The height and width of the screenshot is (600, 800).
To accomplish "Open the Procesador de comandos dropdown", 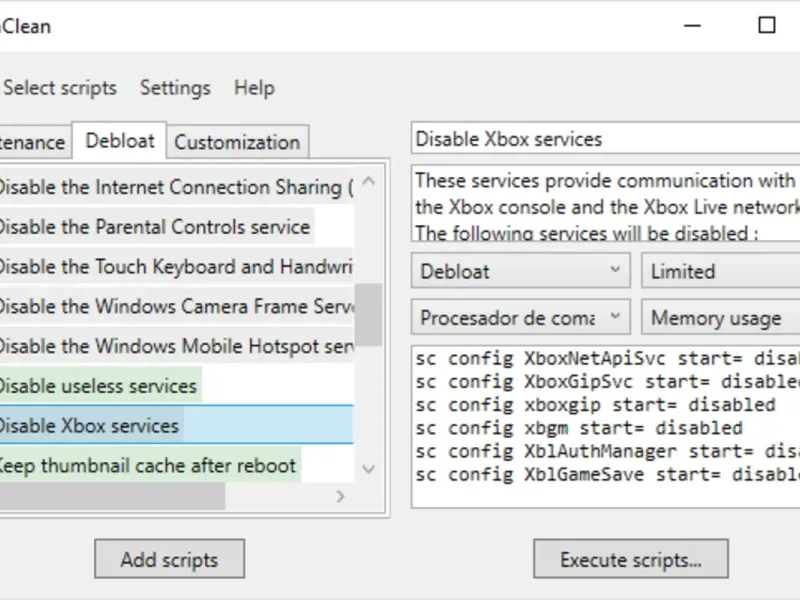I will [520, 318].
